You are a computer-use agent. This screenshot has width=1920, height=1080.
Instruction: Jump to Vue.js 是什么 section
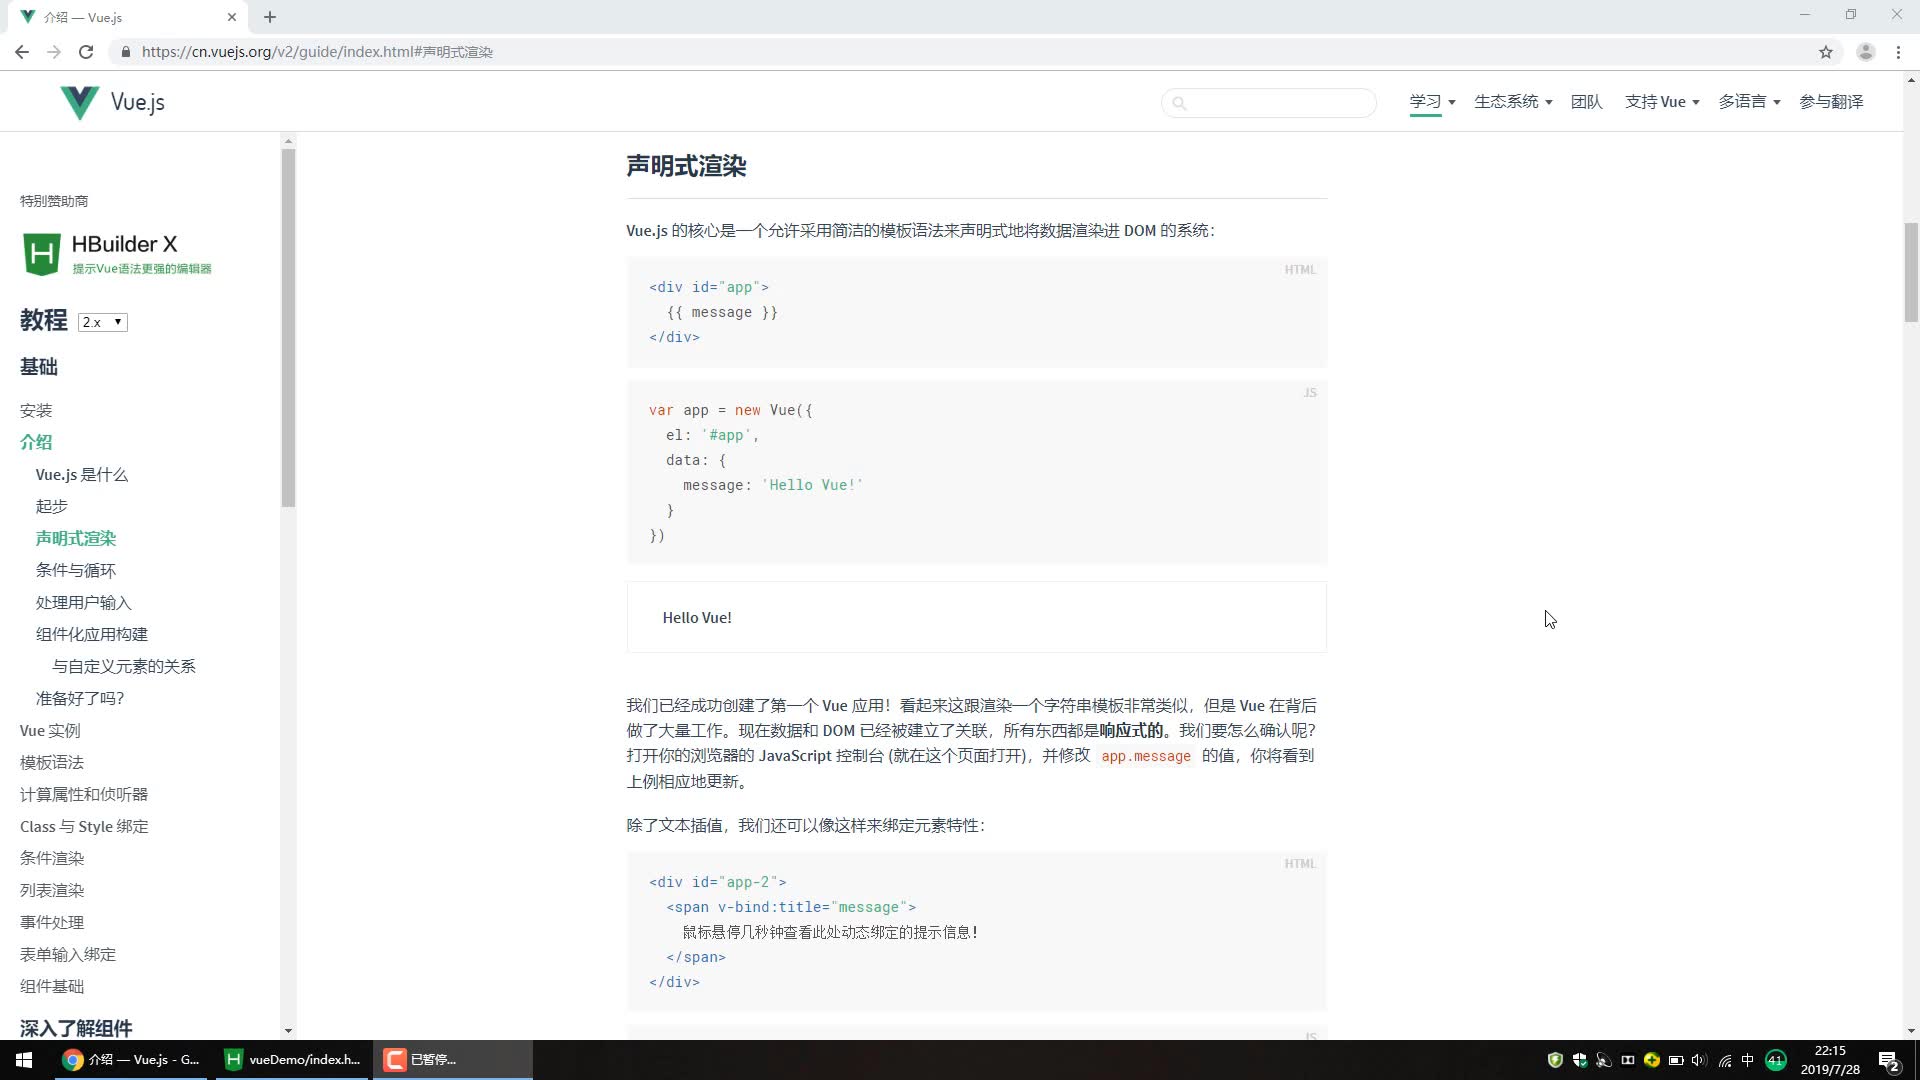[82, 475]
